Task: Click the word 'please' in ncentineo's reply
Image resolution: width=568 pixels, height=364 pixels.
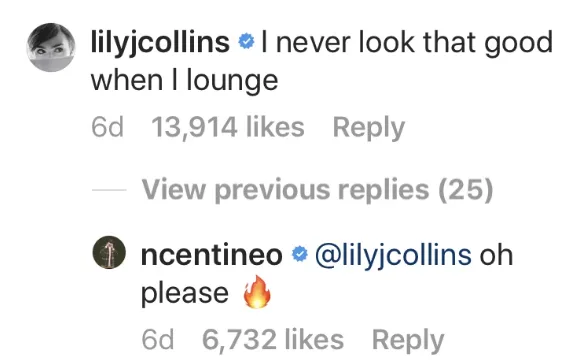Action: tap(185, 294)
